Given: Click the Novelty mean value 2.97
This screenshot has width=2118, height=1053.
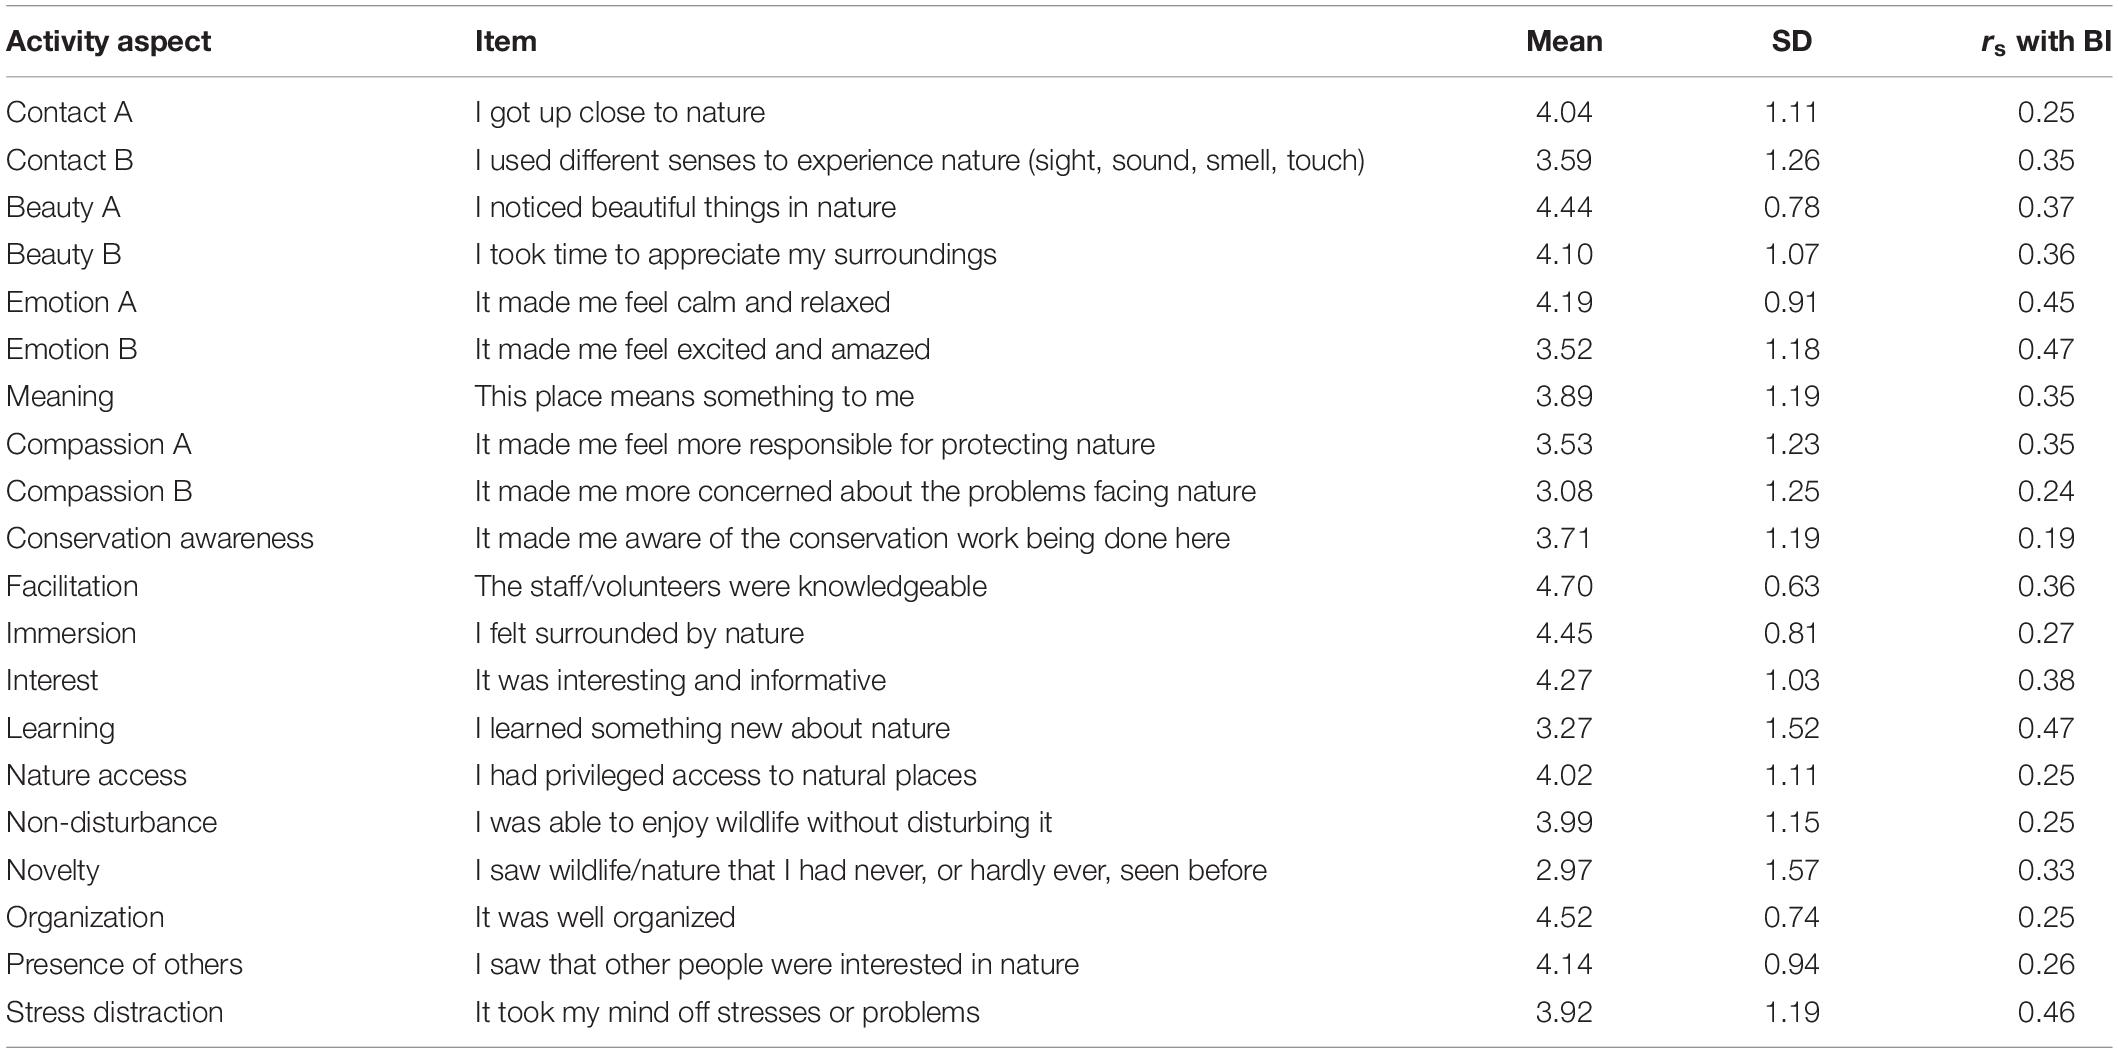Looking at the screenshot, I should point(1564,870).
